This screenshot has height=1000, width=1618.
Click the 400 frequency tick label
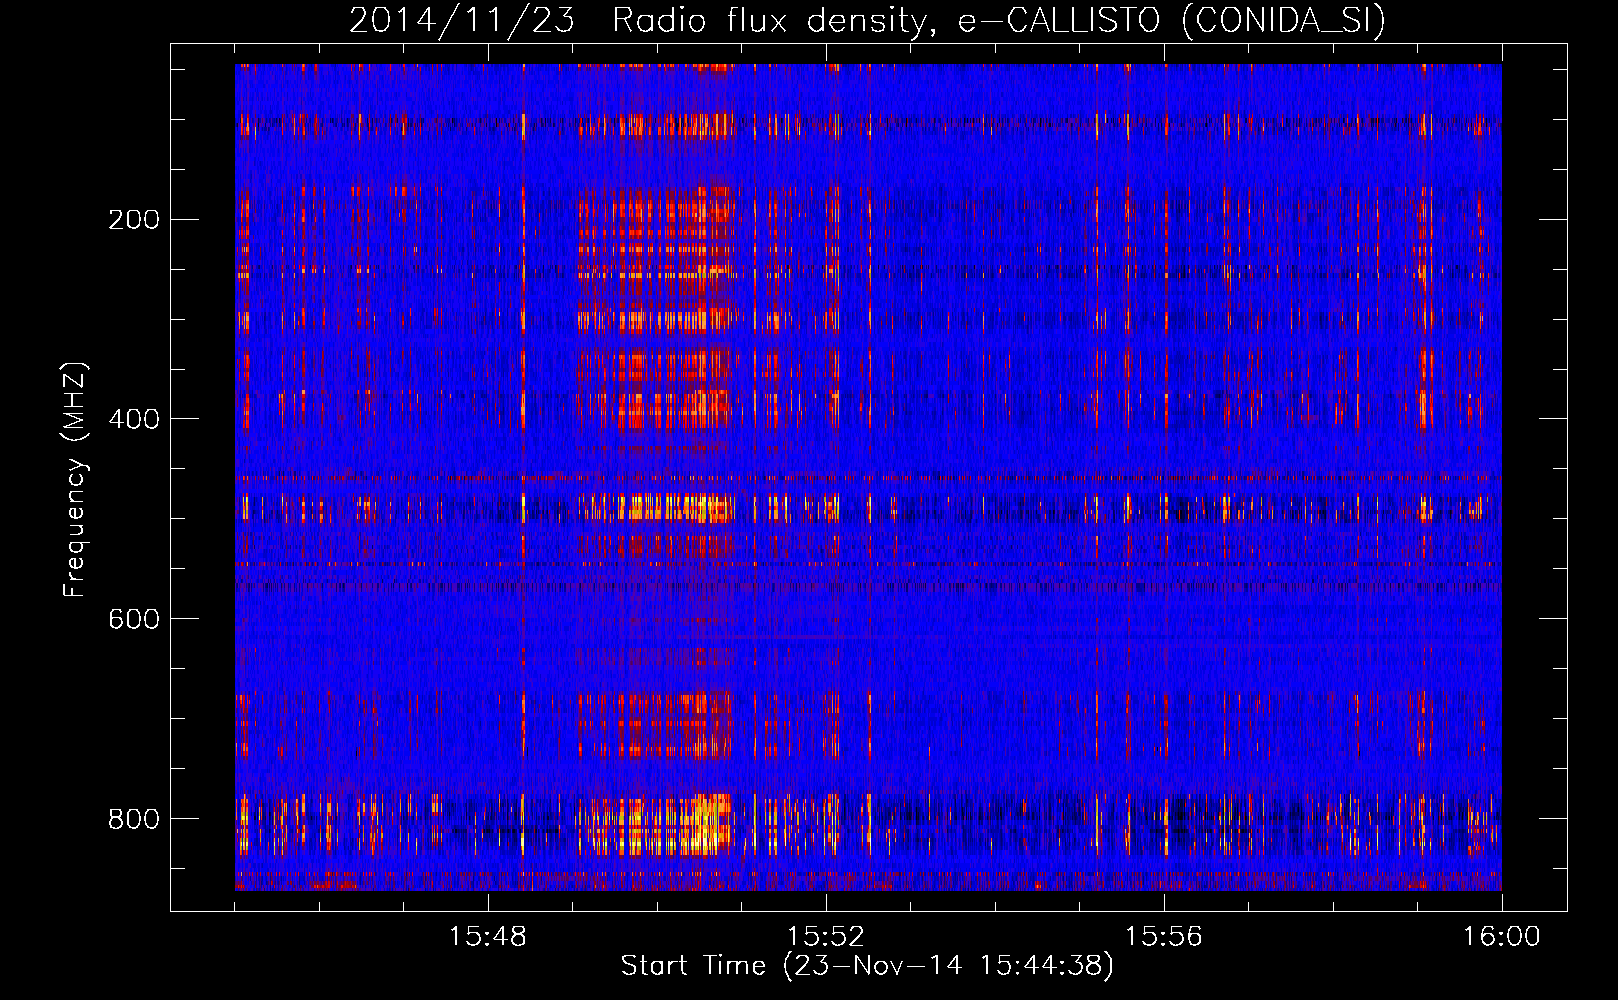(134, 419)
